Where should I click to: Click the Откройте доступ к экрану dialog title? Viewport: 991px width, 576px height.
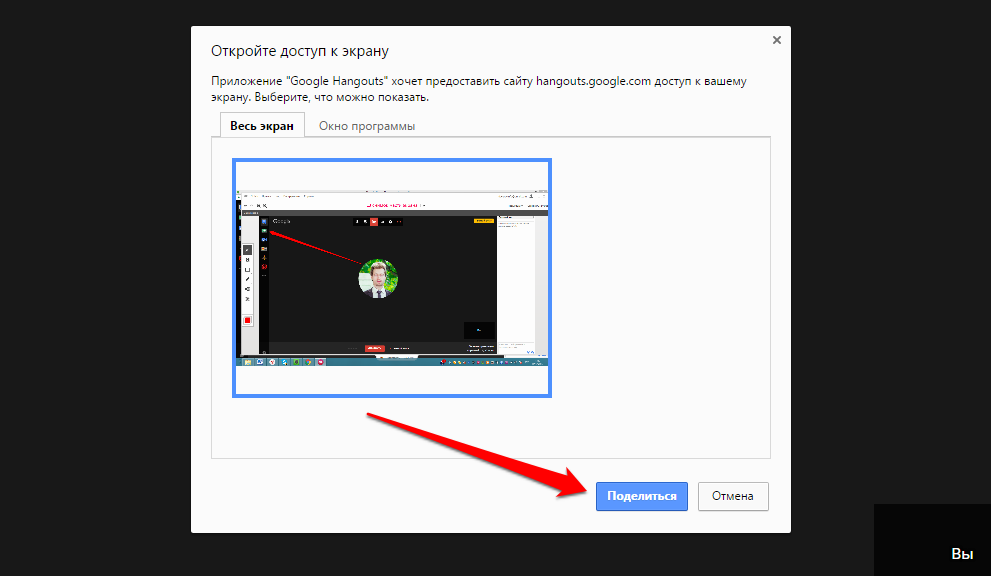(299, 51)
